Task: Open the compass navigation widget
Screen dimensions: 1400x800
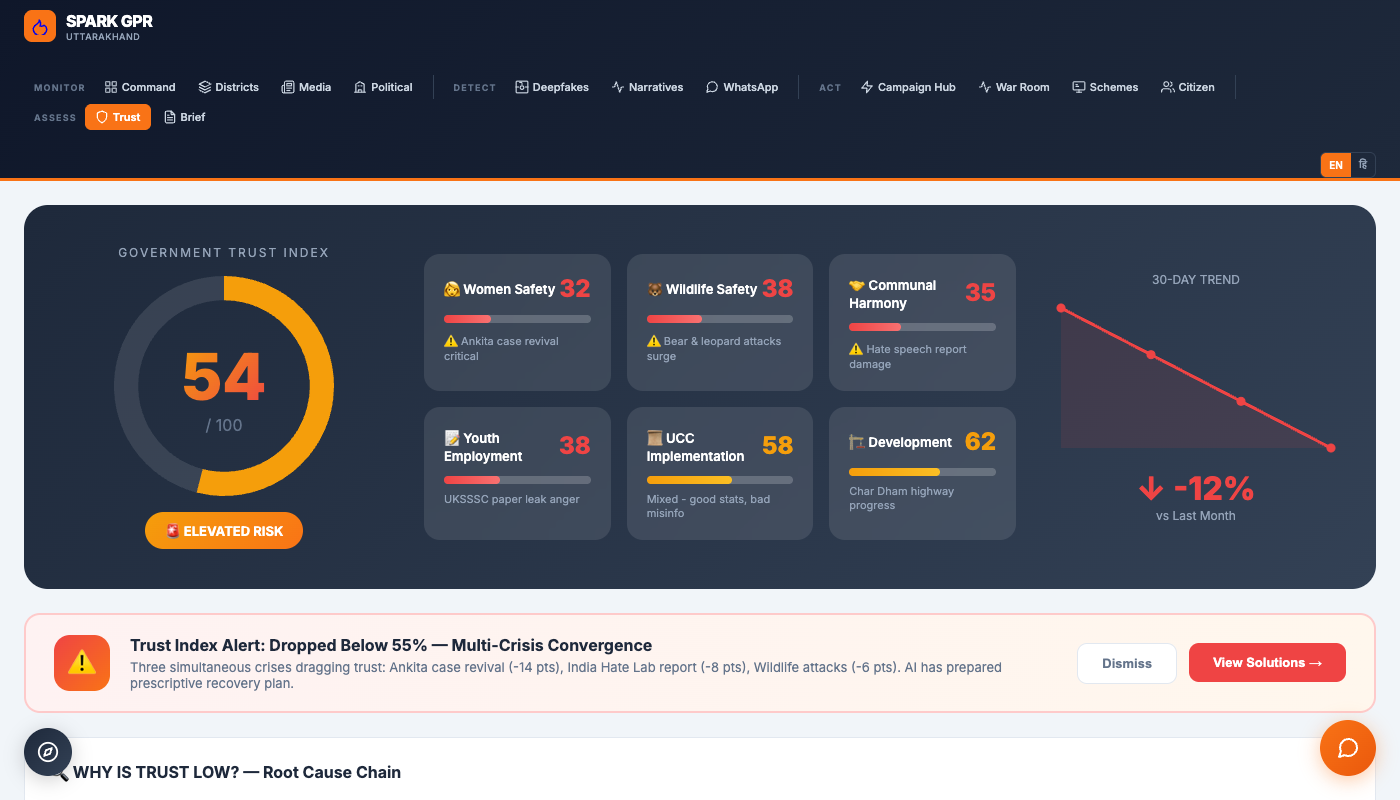Action: [x=47, y=752]
